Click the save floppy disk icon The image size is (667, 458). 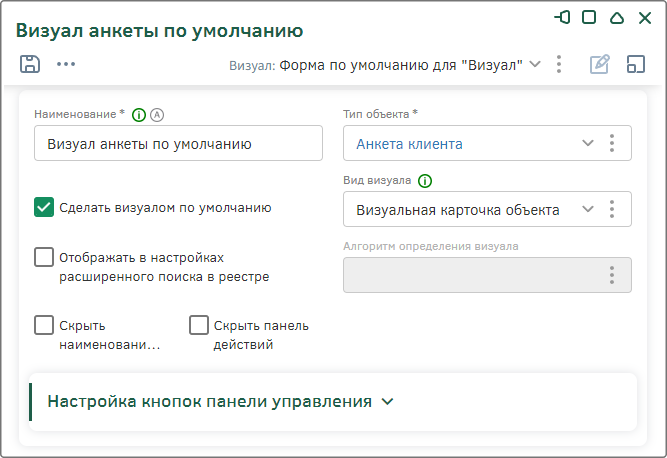pyautogui.click(x=30, y=64)
